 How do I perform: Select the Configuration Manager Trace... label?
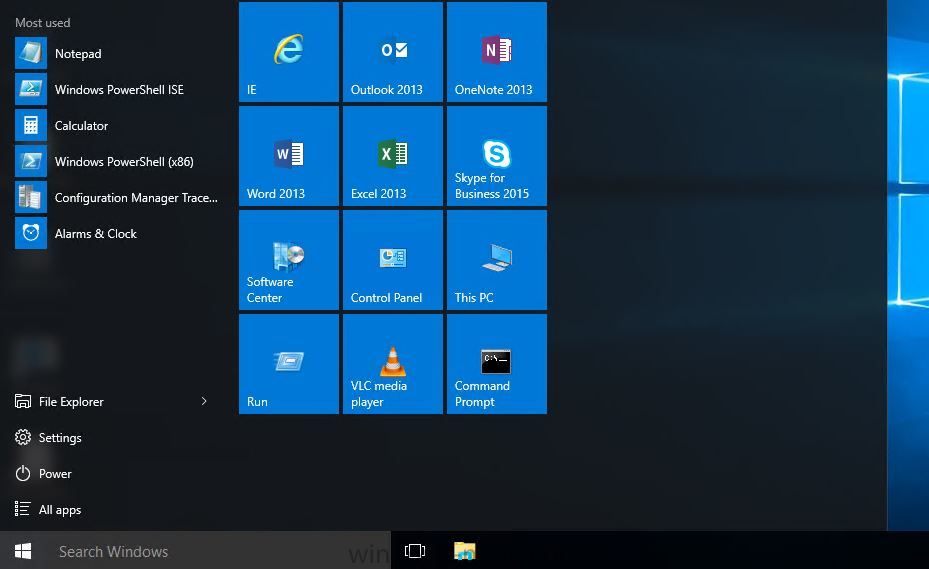136,198
